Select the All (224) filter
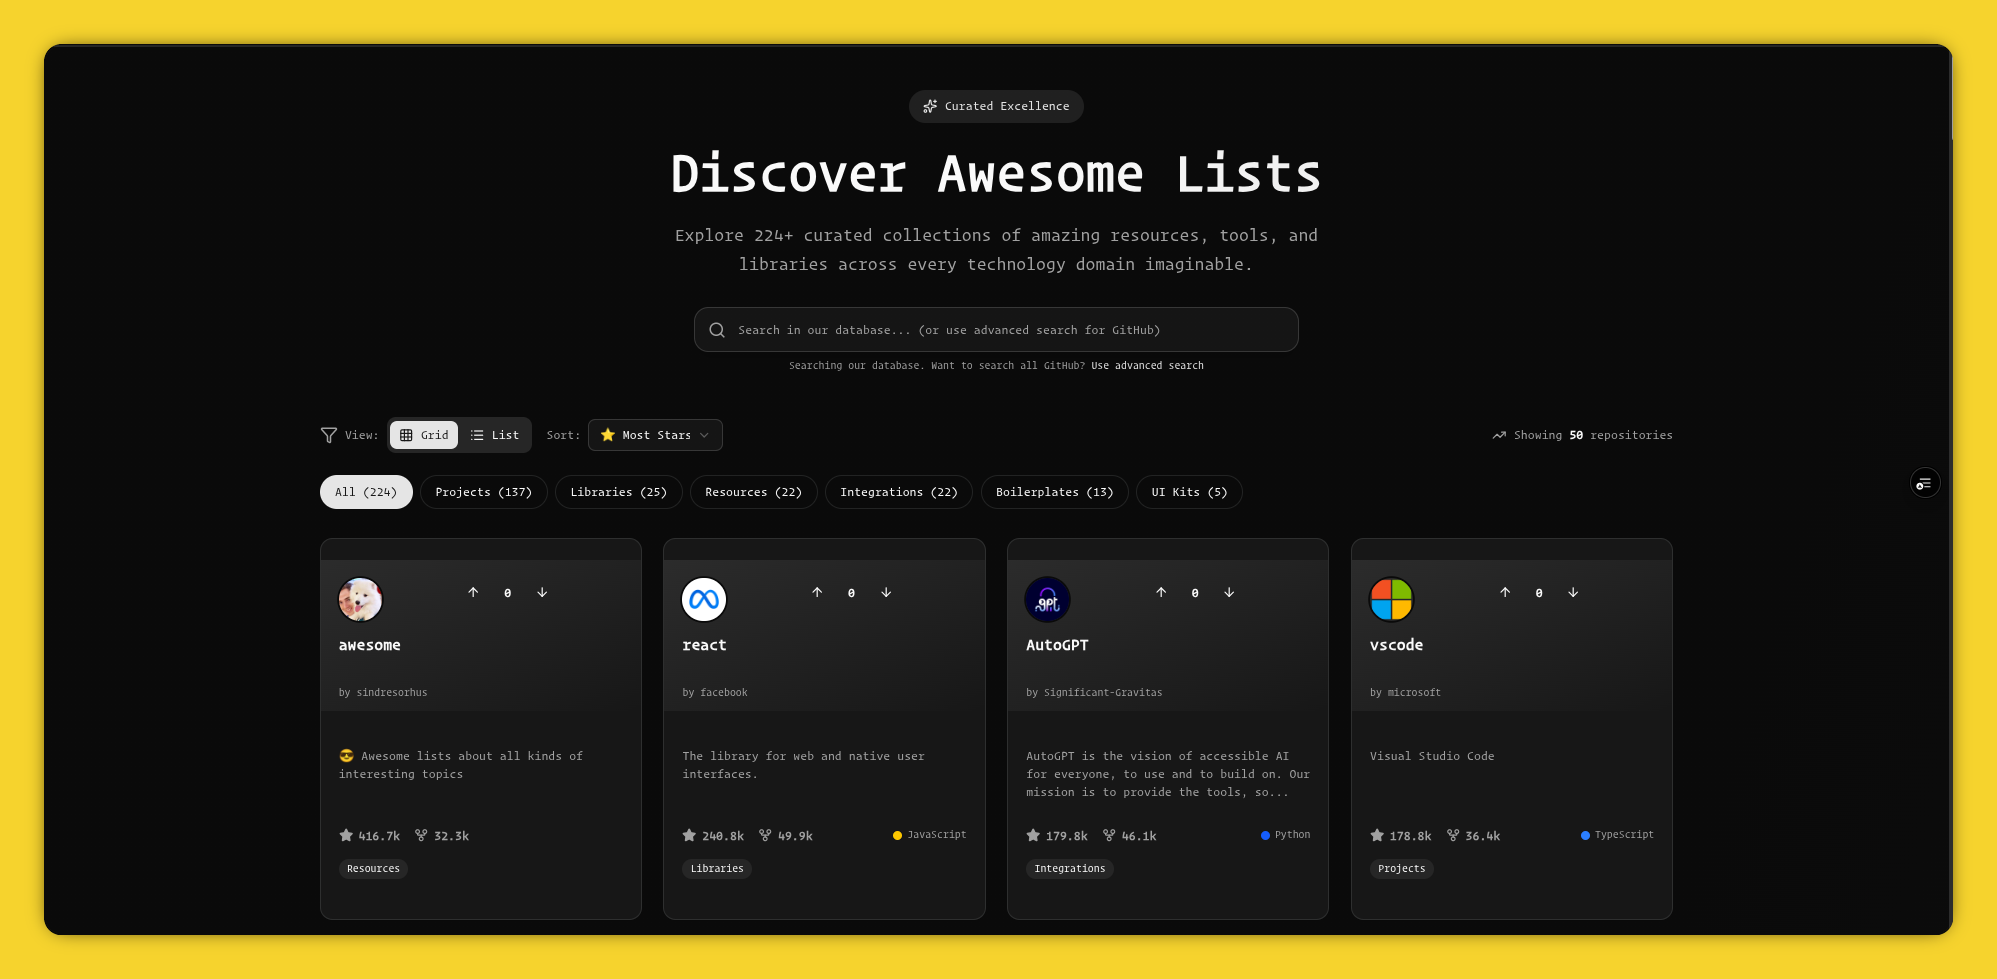The image size is (1997, 979). (366, 492)
